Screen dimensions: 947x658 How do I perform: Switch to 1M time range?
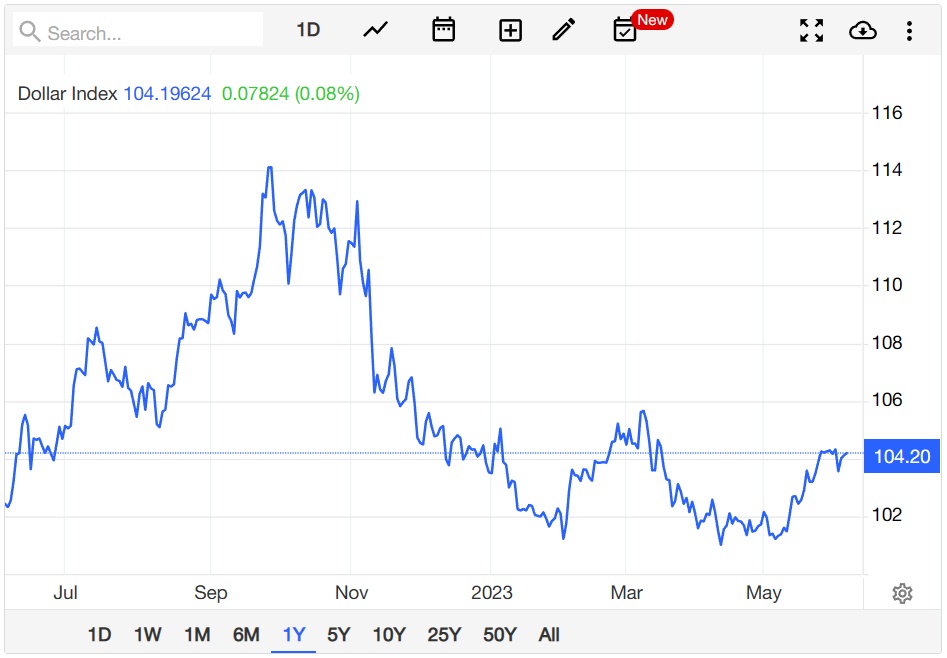[197, 634]
